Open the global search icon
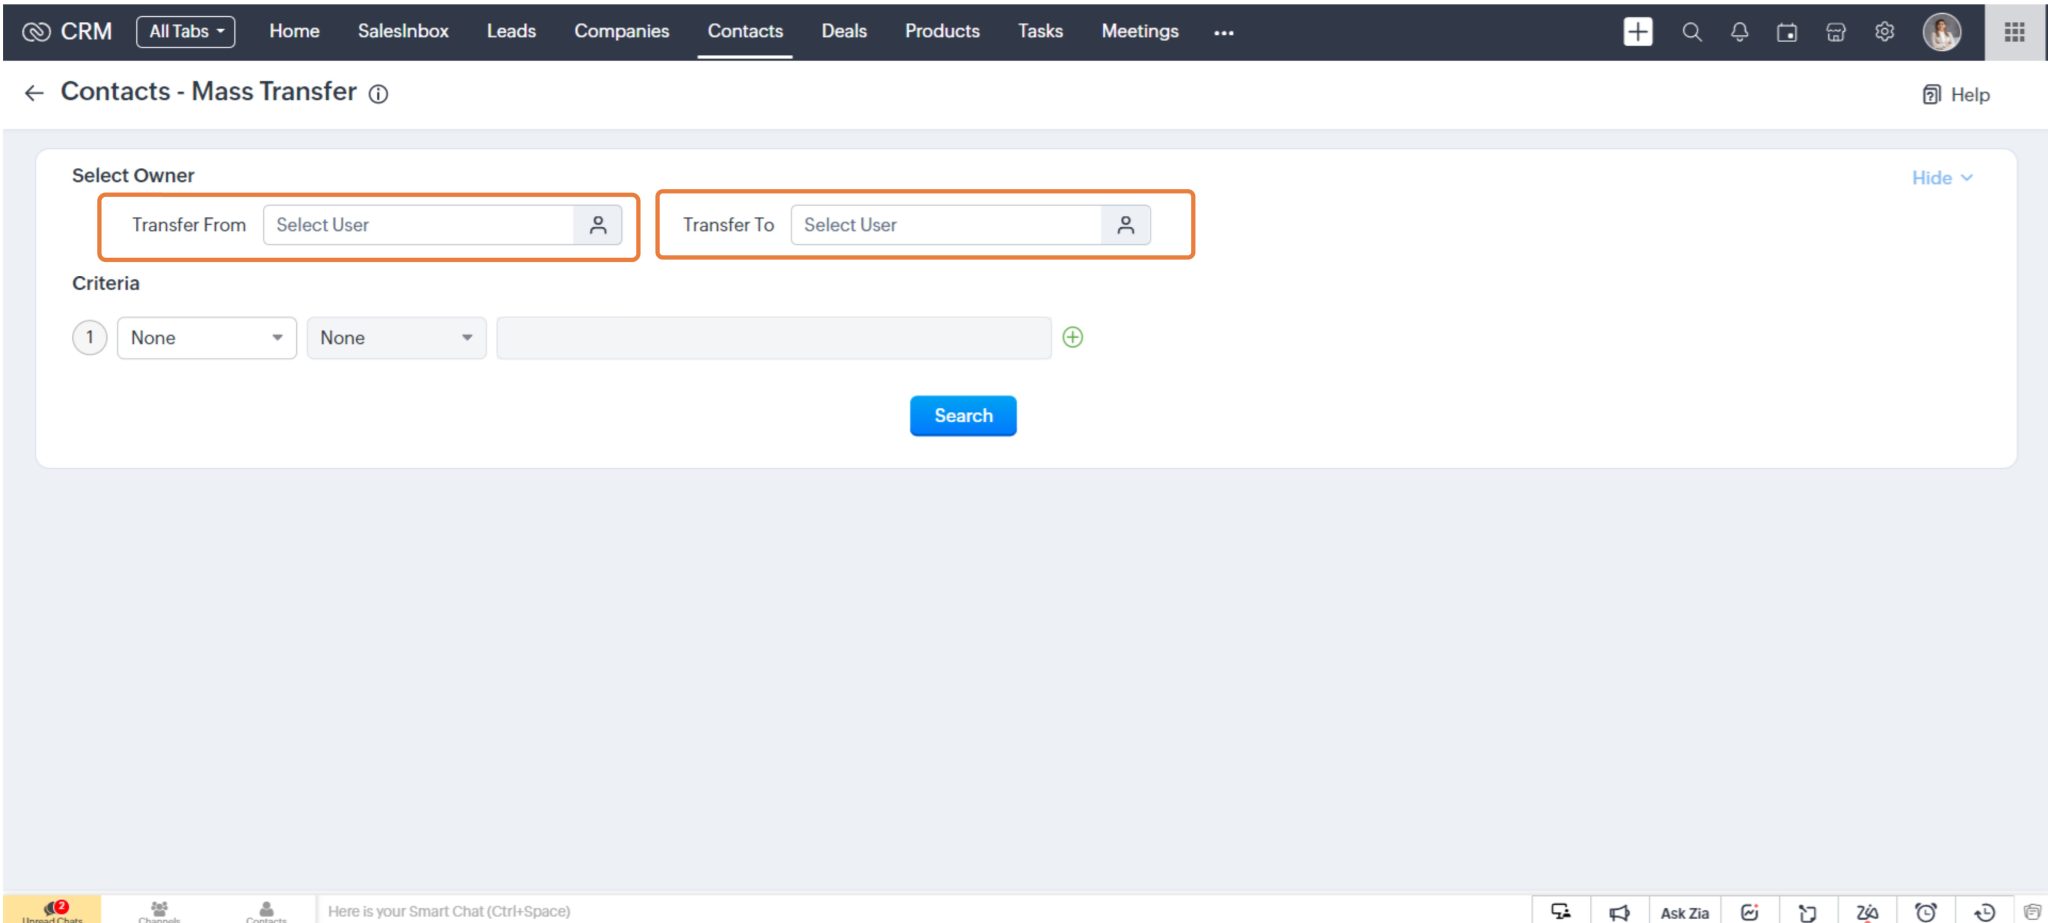2048x923 pixels. 1691,31
